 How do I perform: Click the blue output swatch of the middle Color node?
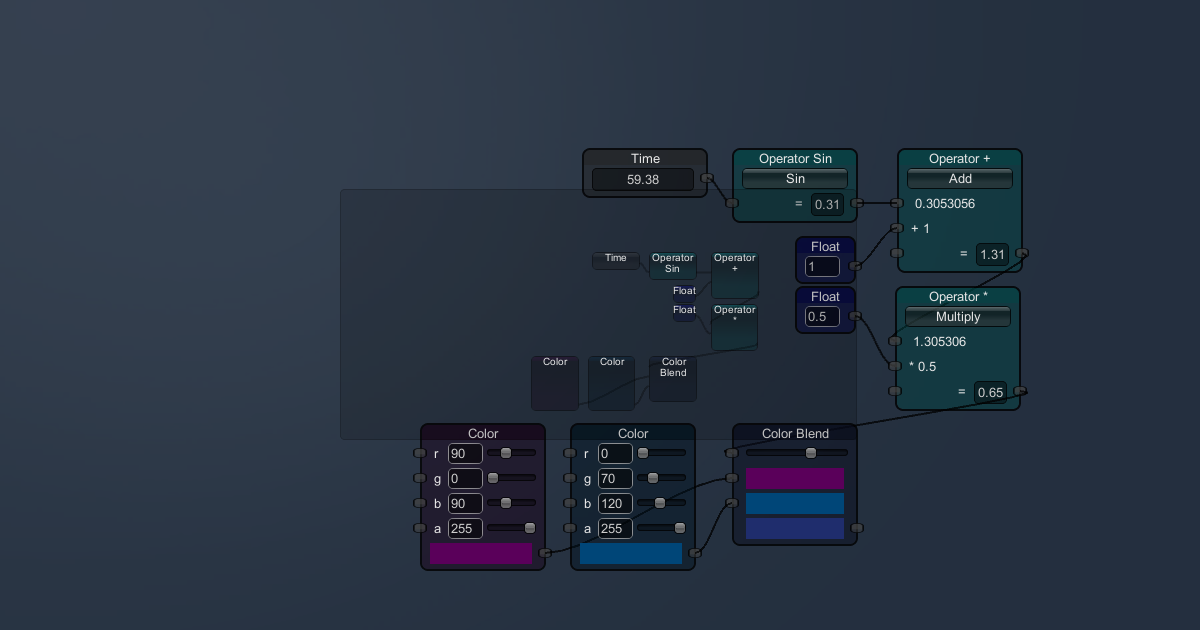632,553
